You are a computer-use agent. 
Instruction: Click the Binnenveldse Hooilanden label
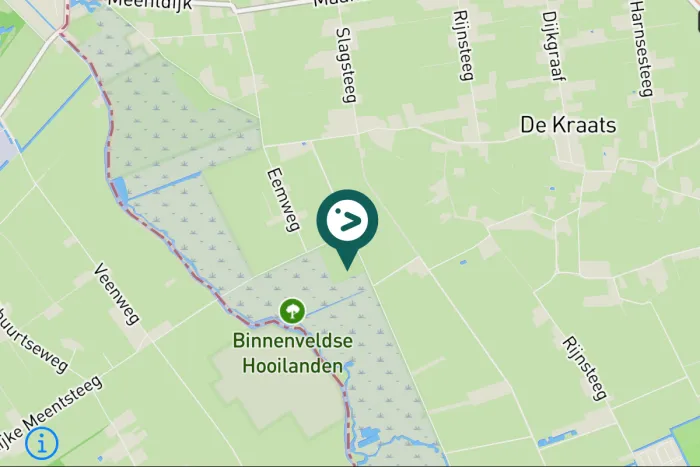click(292, 353)
